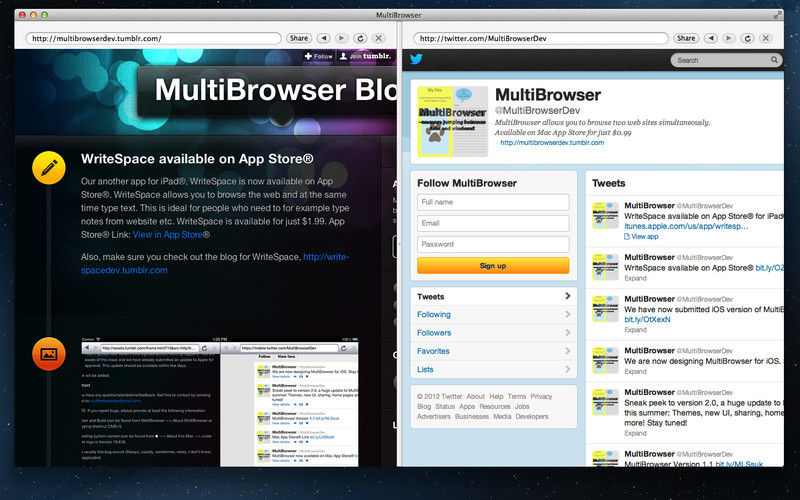The image size is (800, 500).
Task: Select Favorites in the profile navigation list
Action: point(493,351)
